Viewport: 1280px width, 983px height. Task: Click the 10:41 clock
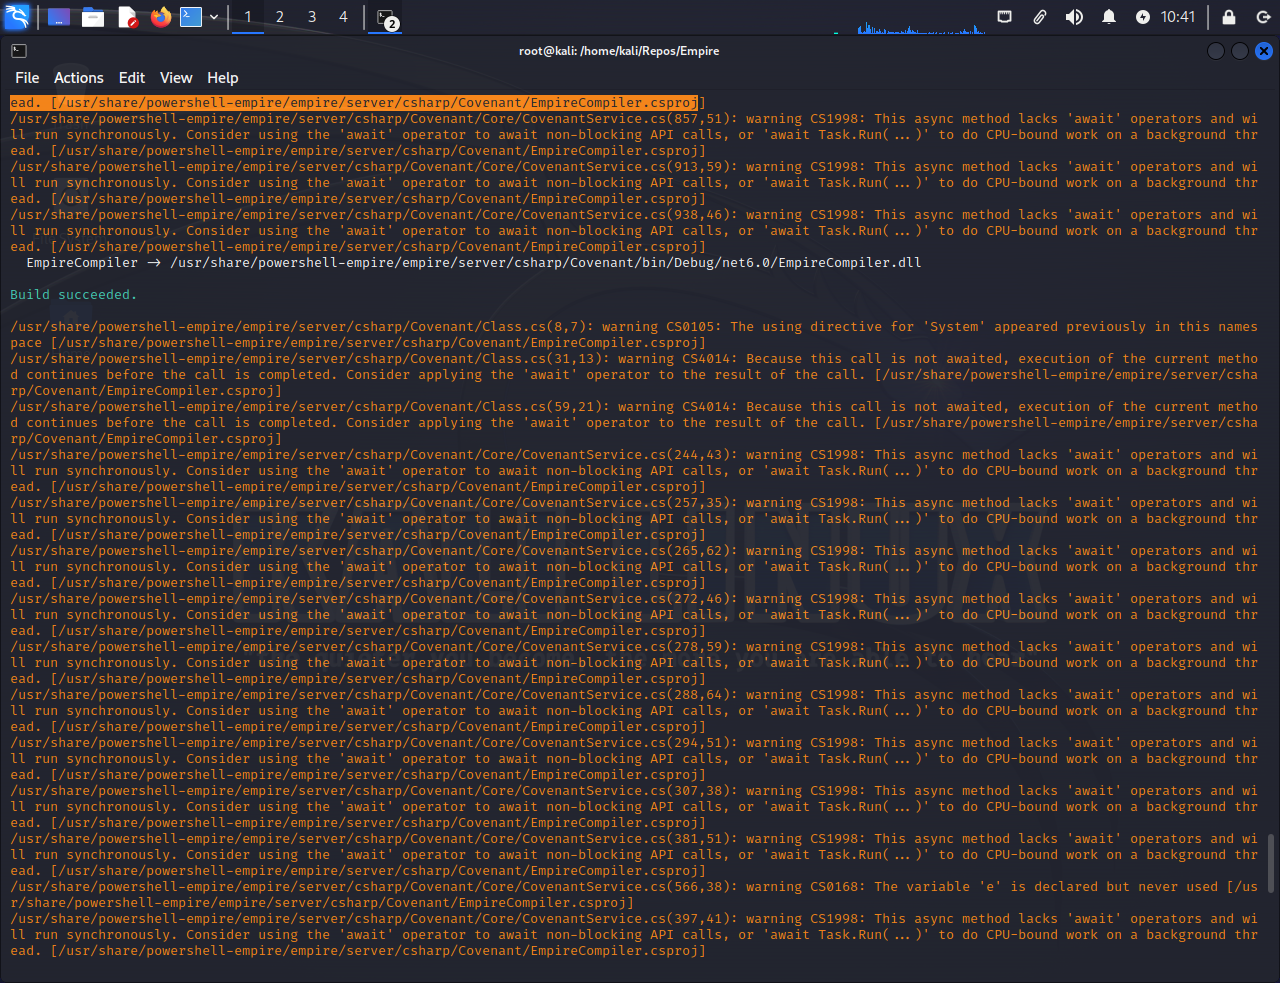[1178, 17]
